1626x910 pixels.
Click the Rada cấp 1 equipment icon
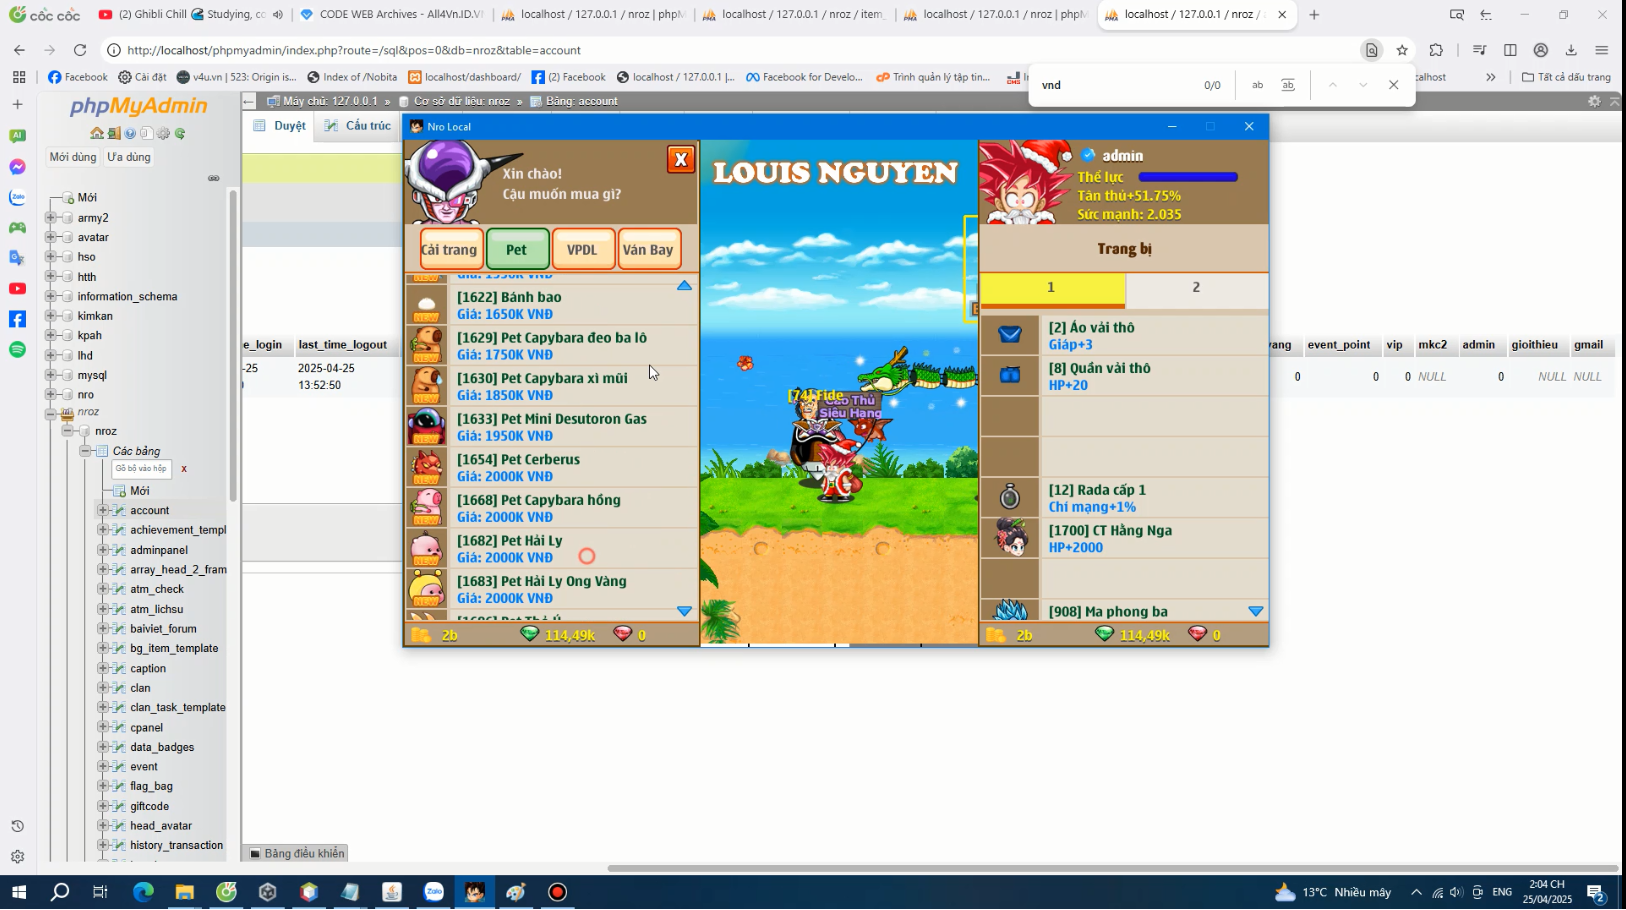(1010, 497)
